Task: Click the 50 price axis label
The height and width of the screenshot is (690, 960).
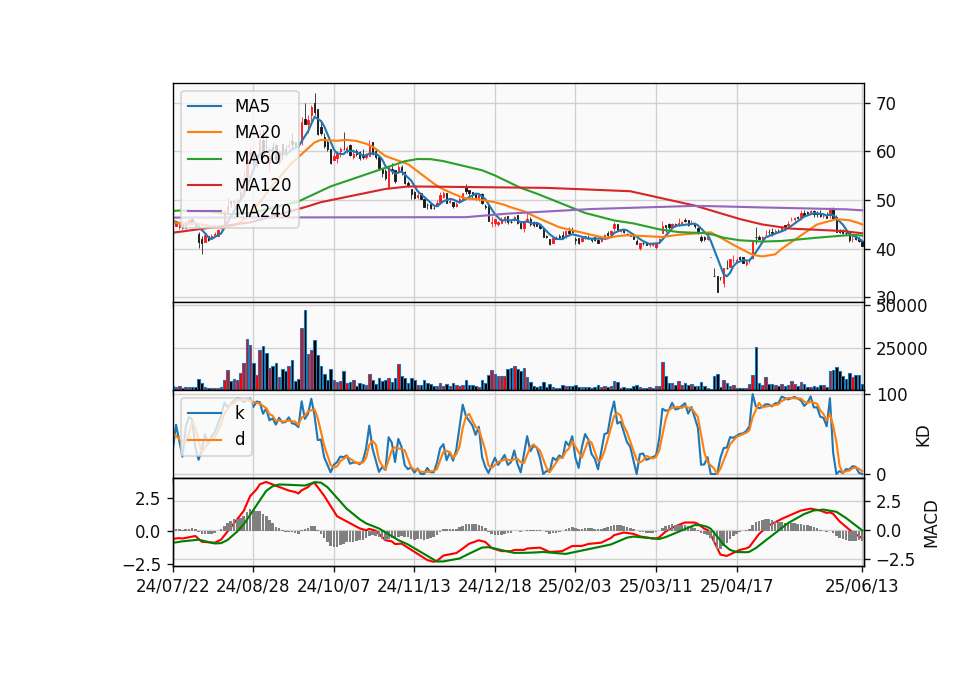Action: (x=886, y=201)
